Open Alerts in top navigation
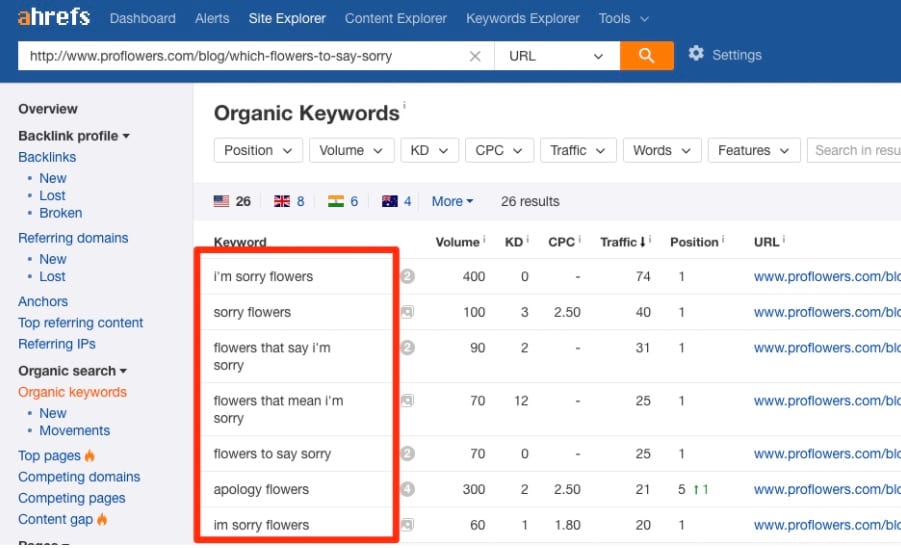 (x=212, y=18)
